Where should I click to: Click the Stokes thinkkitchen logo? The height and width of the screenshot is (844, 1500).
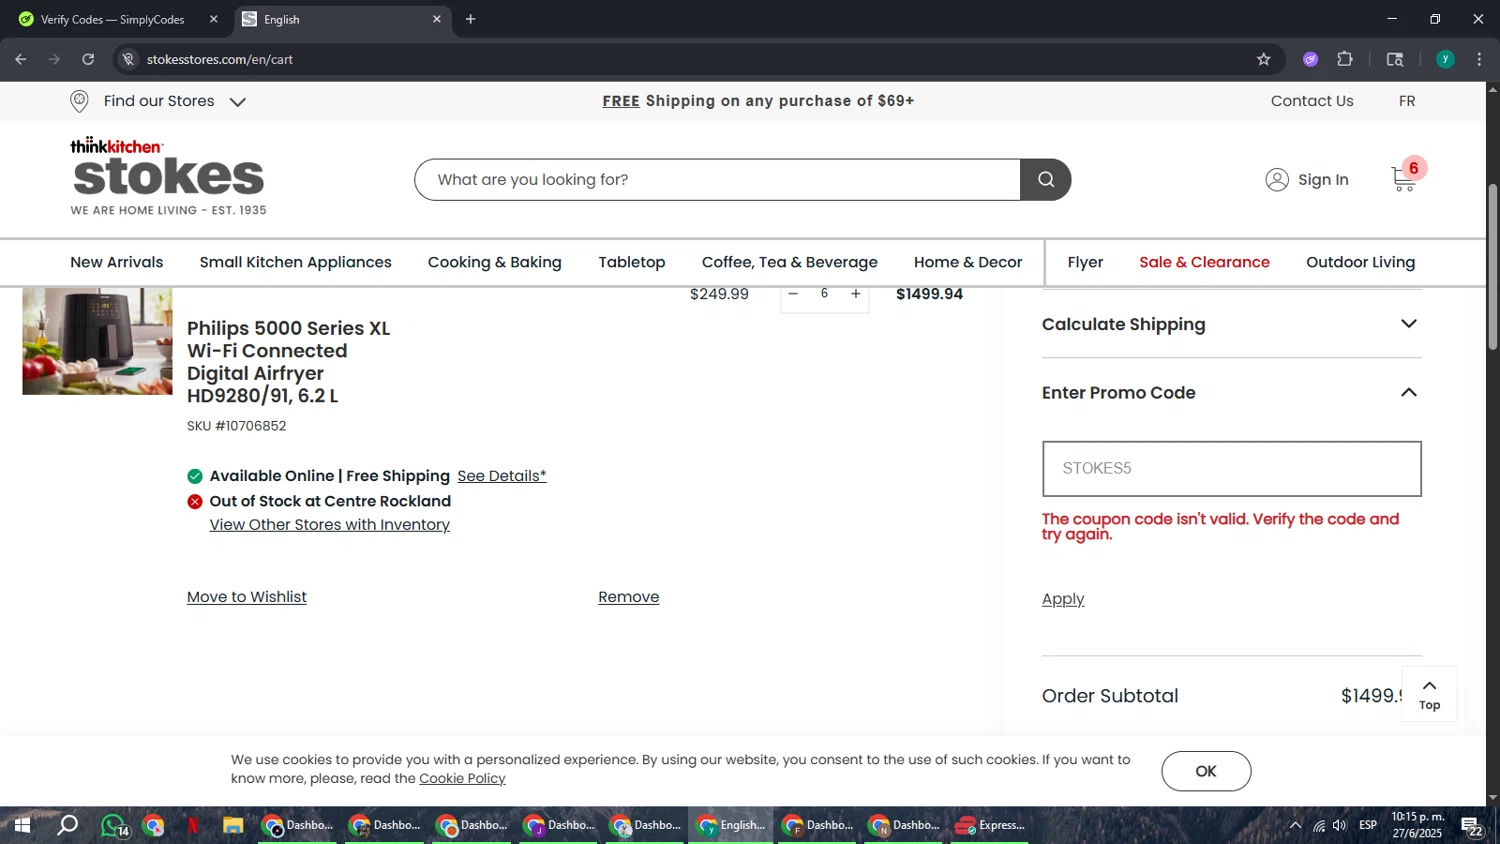168,176
